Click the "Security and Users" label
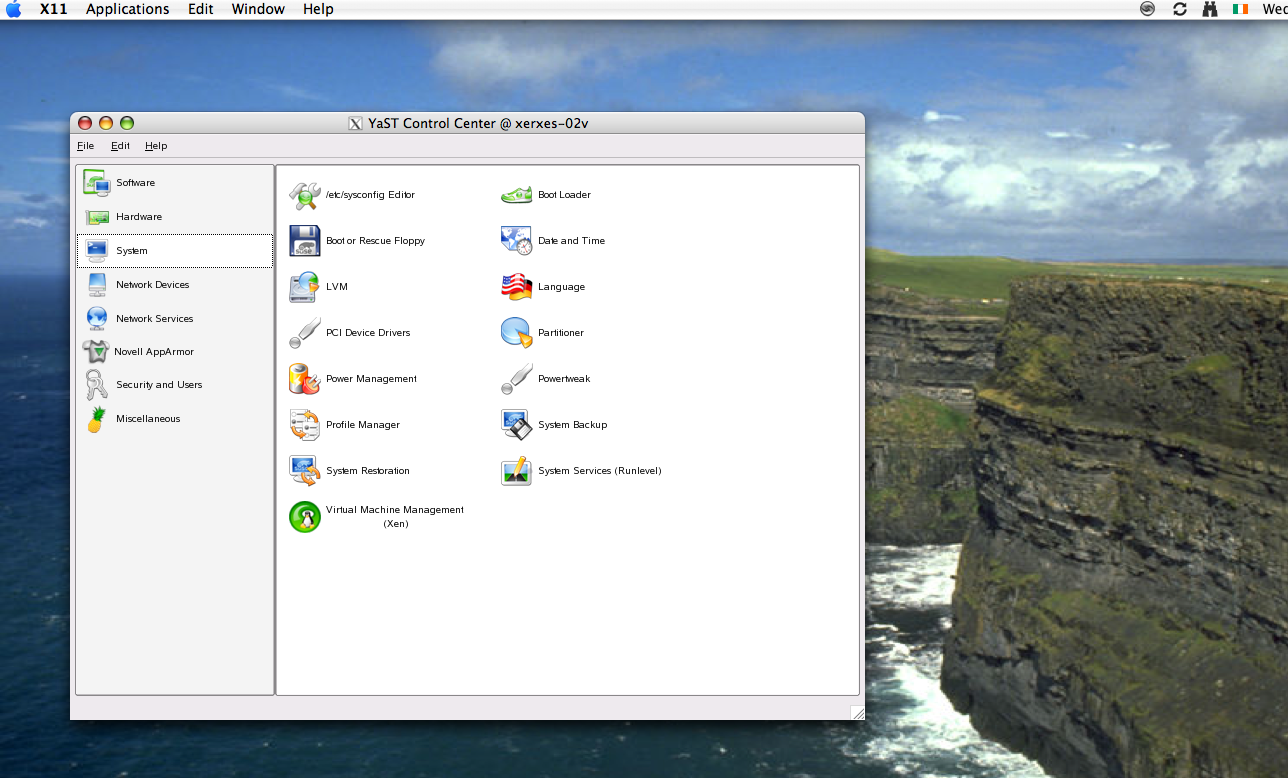This screenshot has width=1288, height=778. 159,385
